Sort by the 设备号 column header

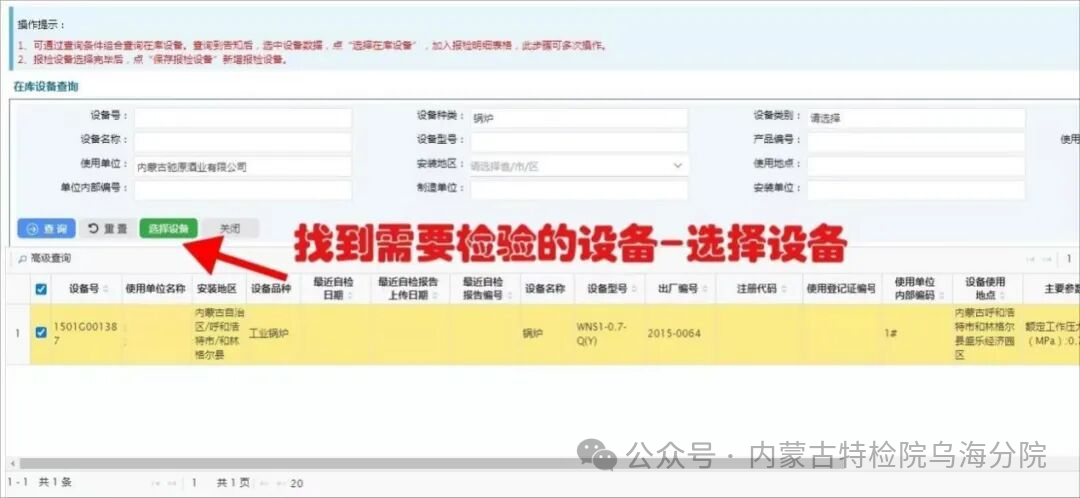[x=87, y=289]
